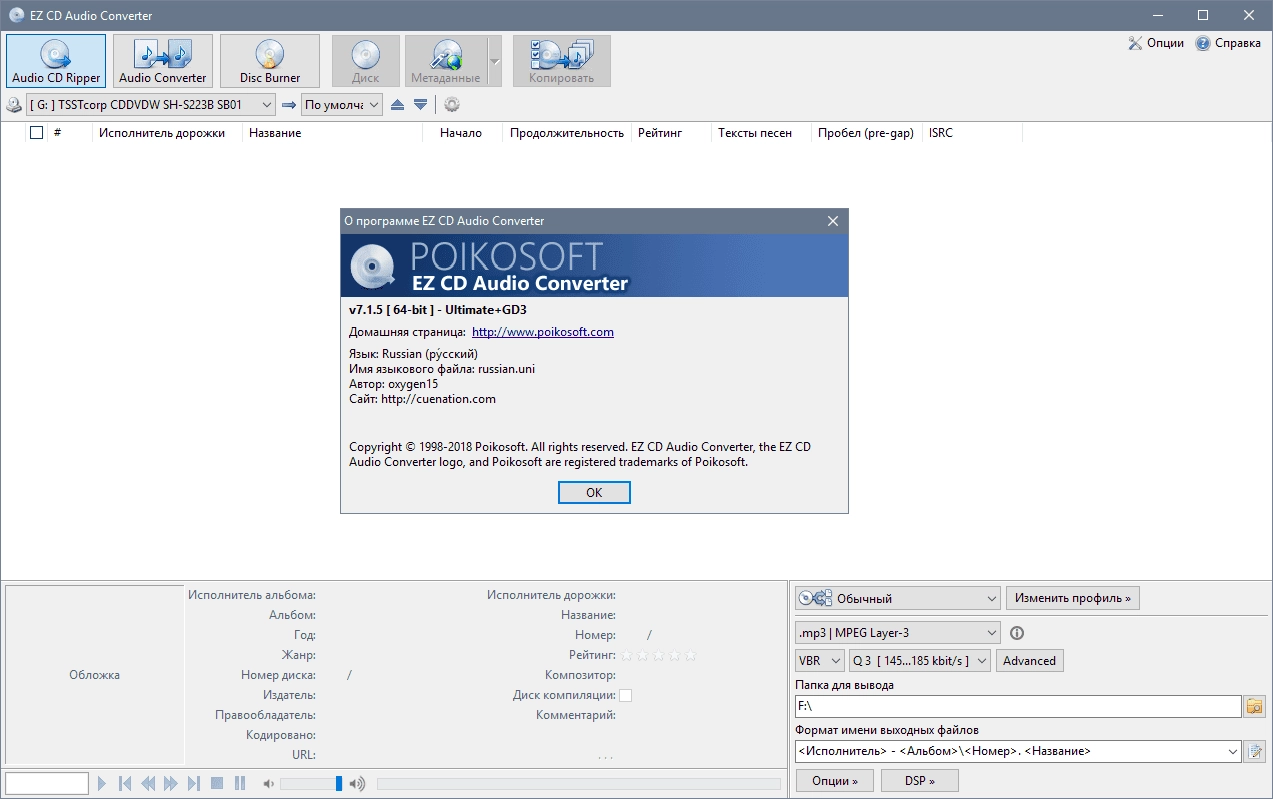Open Справка help menu

tap(1228, 43)
